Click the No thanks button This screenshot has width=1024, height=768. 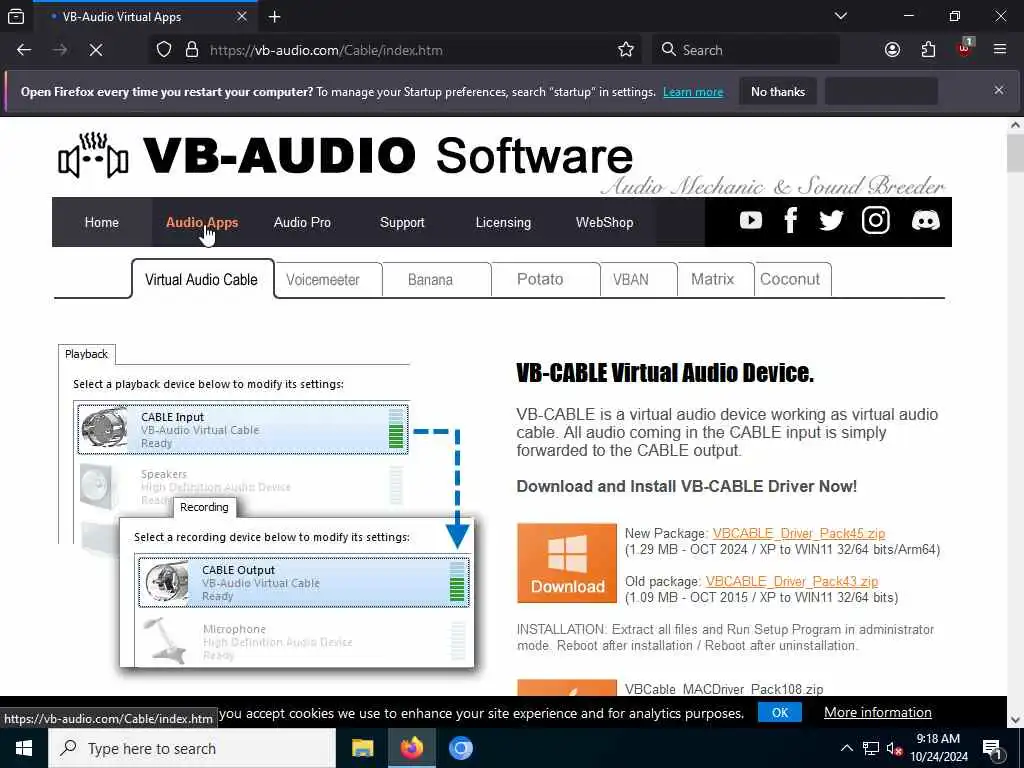(x=778, y=91)
